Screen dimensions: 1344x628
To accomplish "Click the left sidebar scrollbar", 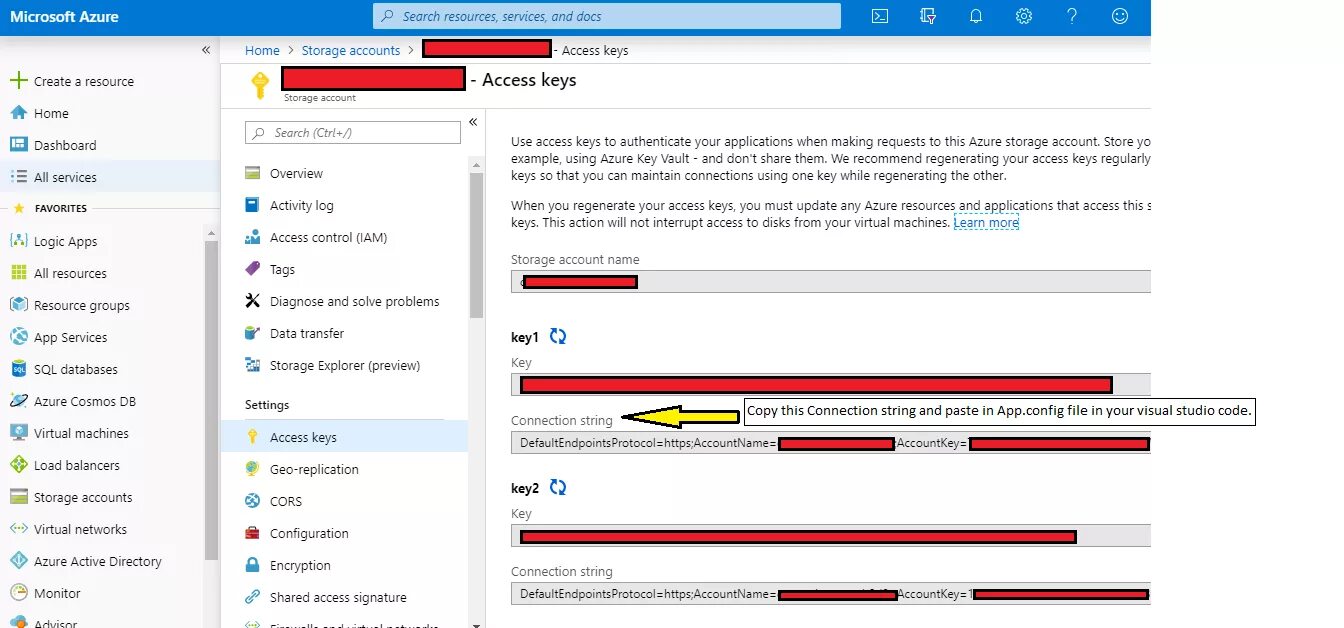I will 211,400.
